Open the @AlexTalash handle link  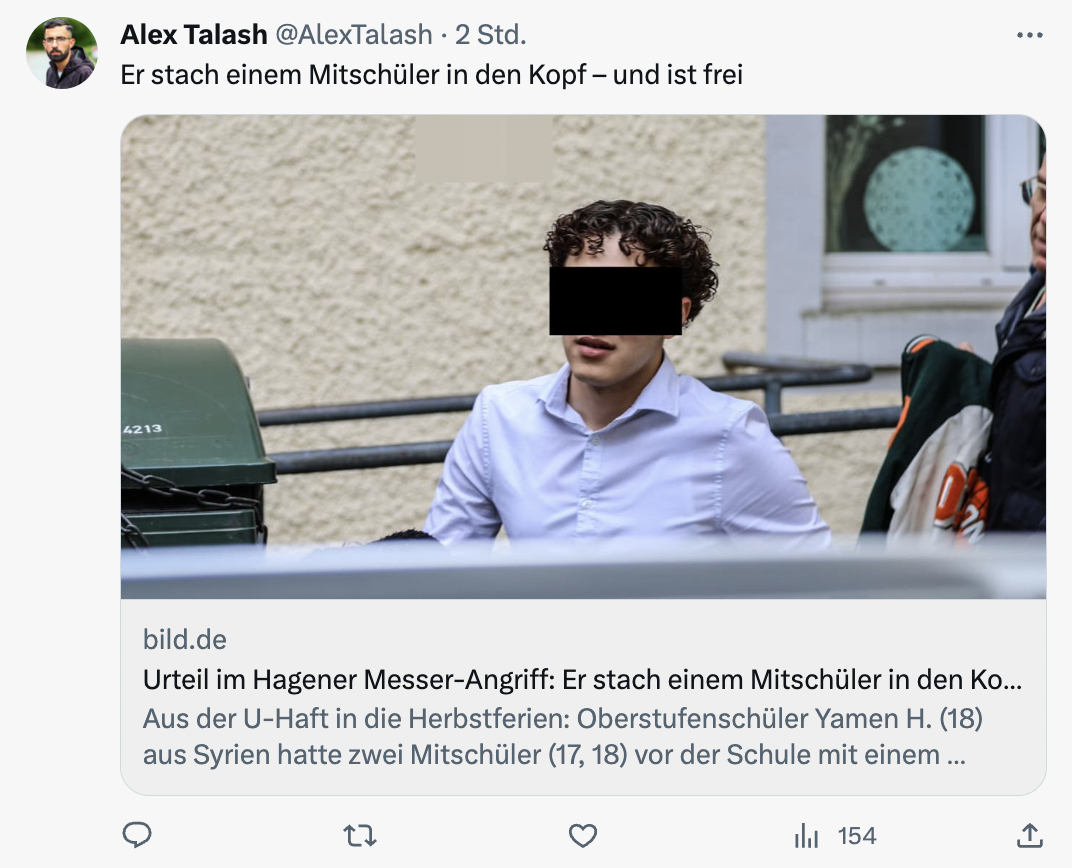[353, 34]
